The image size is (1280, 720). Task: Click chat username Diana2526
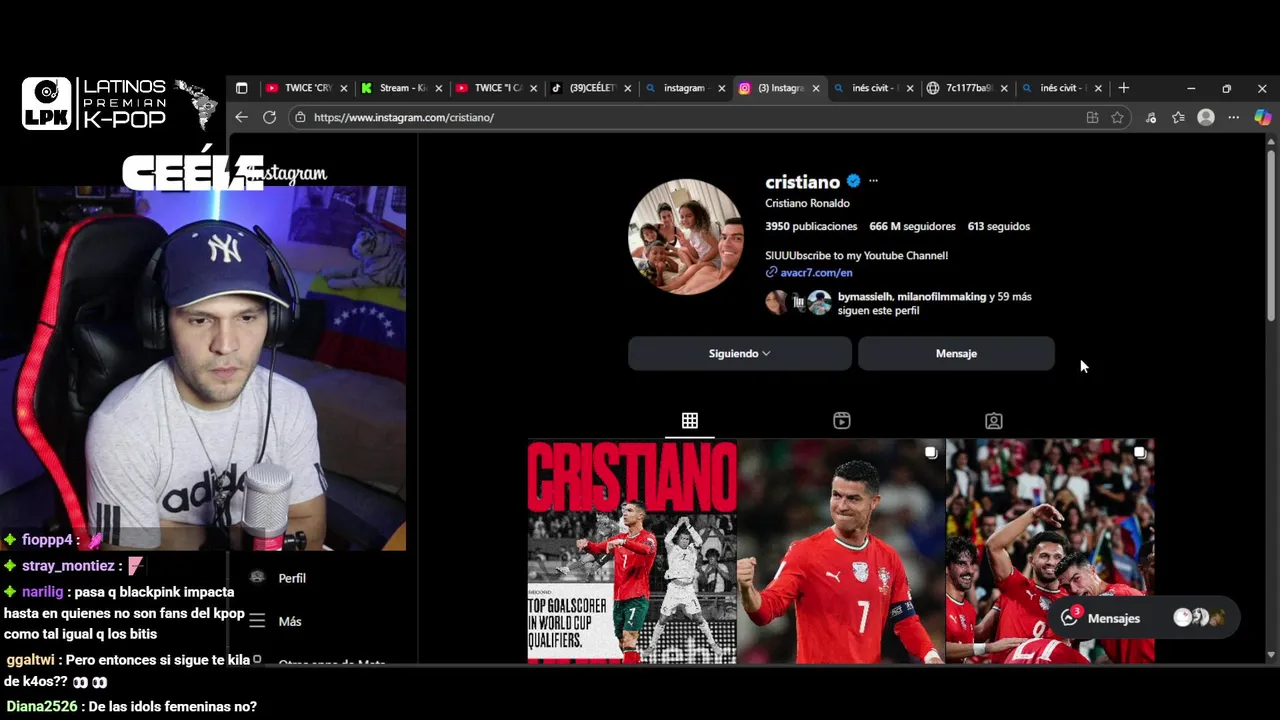click(43, 707)
